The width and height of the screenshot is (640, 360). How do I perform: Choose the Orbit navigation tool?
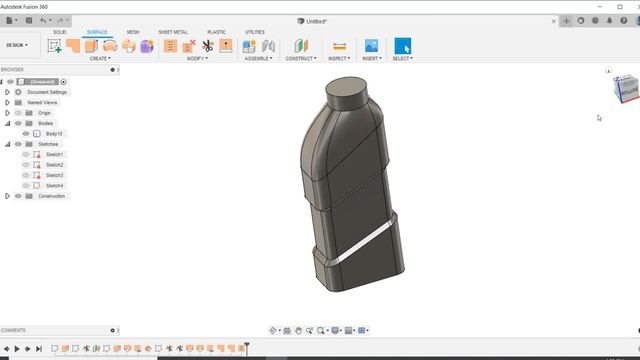point(273,331)
